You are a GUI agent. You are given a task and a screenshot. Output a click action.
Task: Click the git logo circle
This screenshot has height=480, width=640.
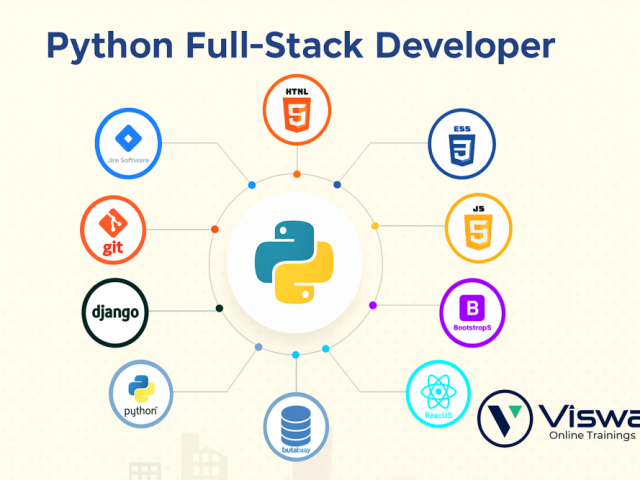pyautogui.click(x=113, y=230)
